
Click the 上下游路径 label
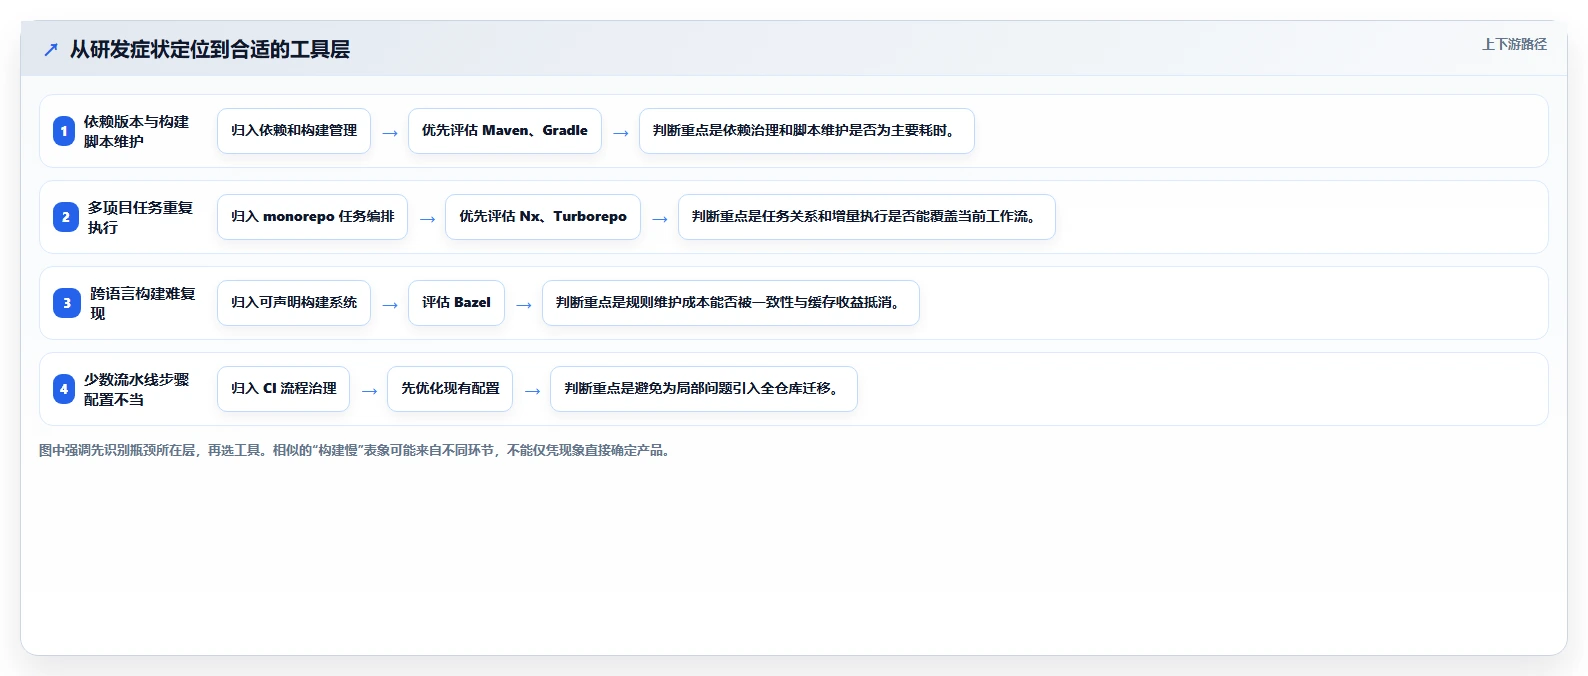click(x=1514, y=44)
